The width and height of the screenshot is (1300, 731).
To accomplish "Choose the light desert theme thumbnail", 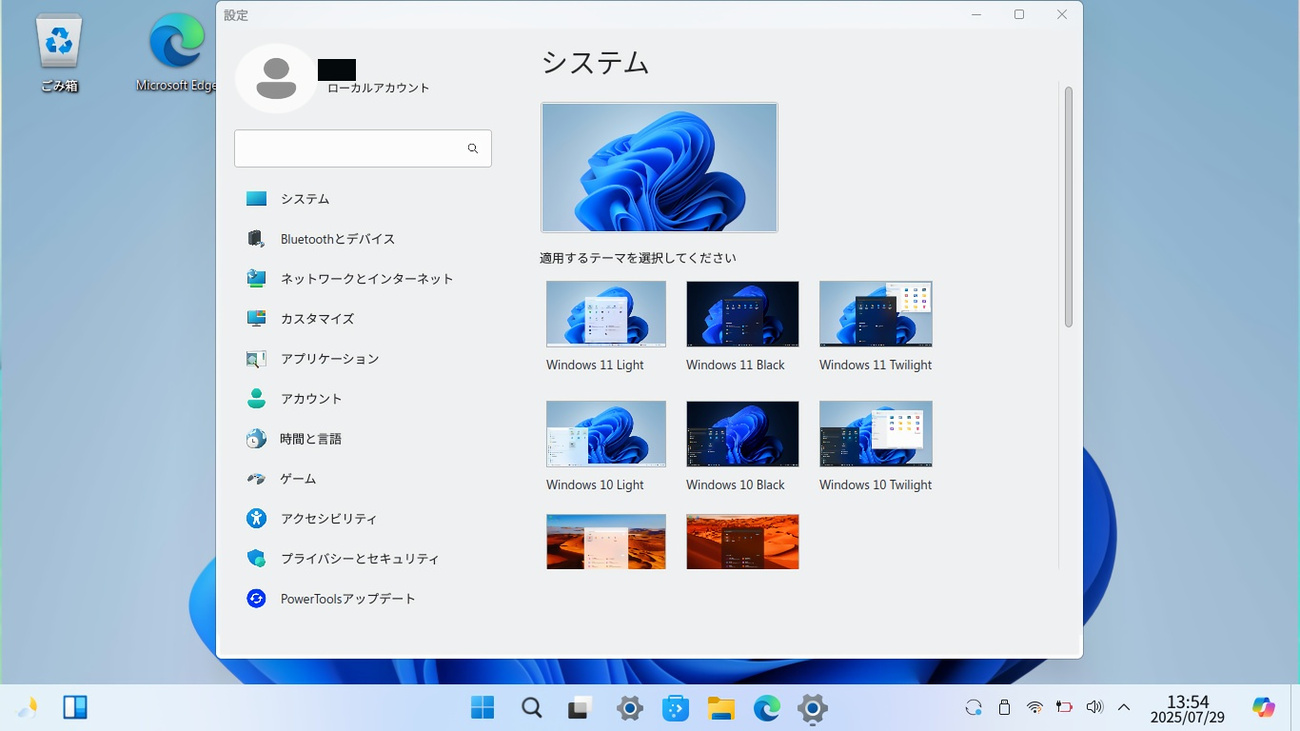I will pos(606,541).
